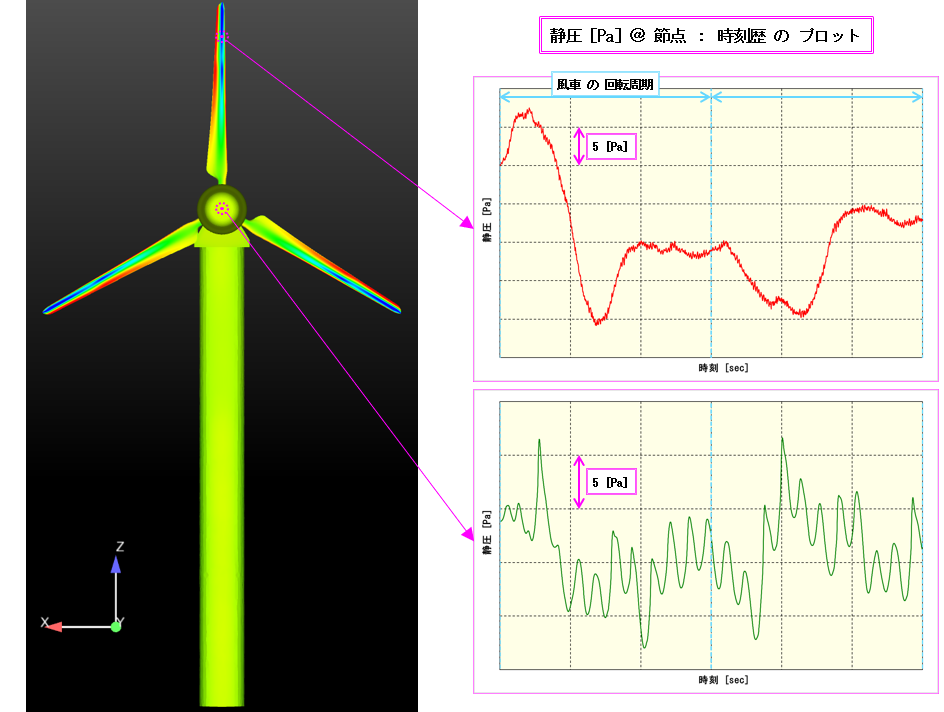The height and width of the screenshot is (712, 944).
Task: Click the magenta arrowhead pointing at the upper plot
Action: 466,221
